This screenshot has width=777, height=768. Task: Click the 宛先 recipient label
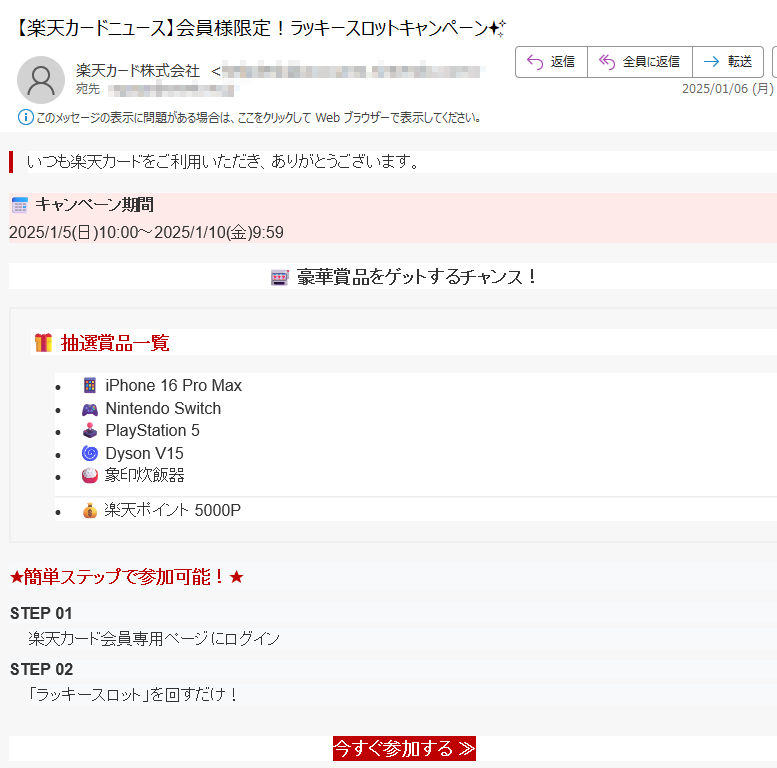[88, 89]
